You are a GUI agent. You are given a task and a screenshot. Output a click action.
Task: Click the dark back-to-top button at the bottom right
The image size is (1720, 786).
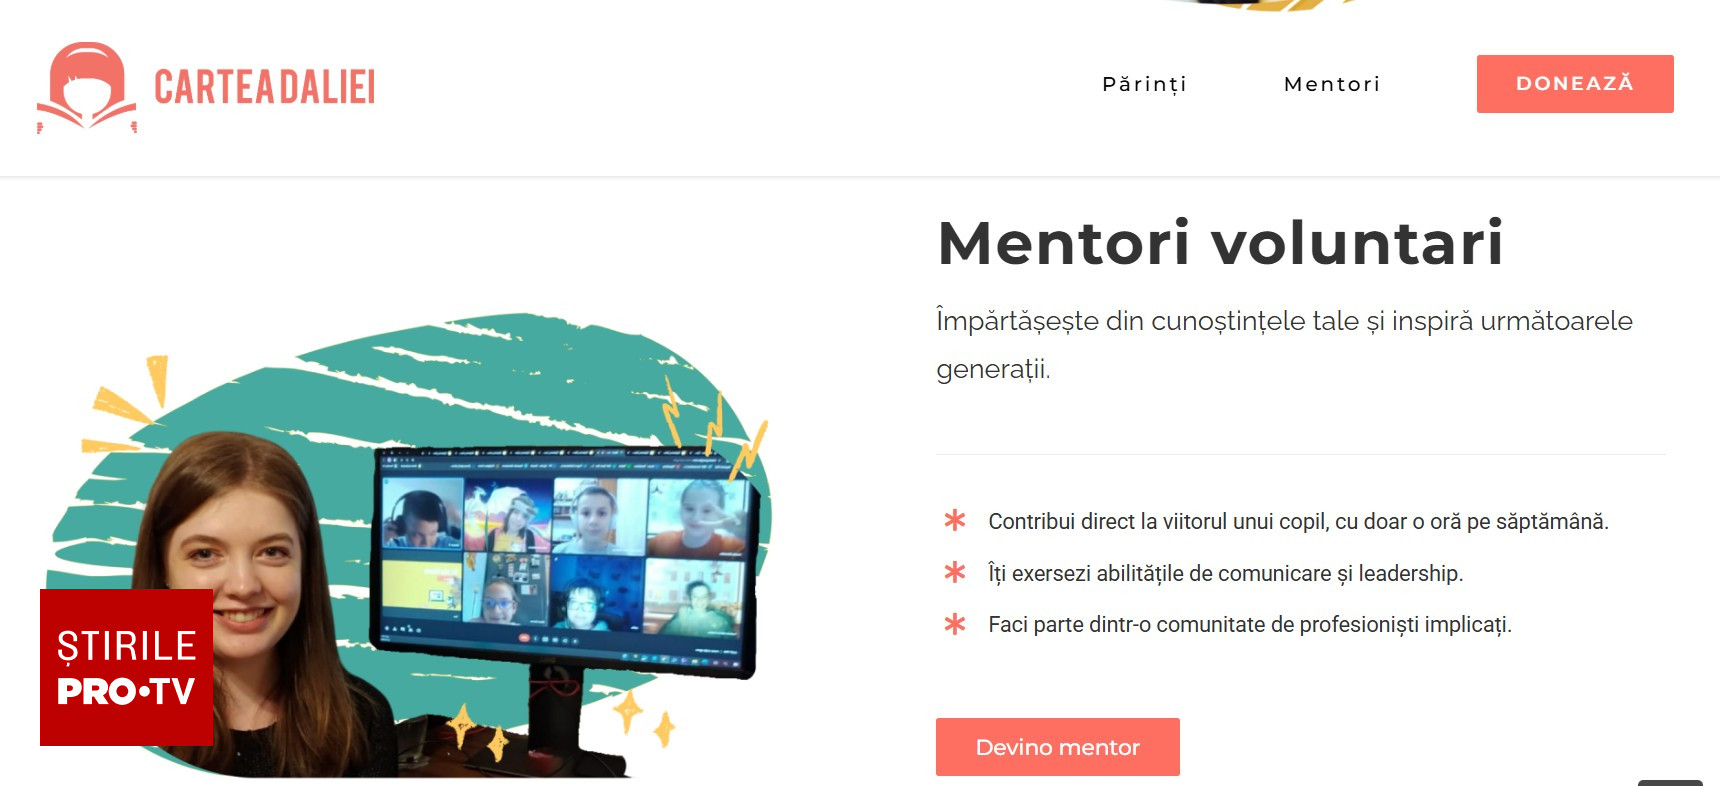click(1670, 783)
